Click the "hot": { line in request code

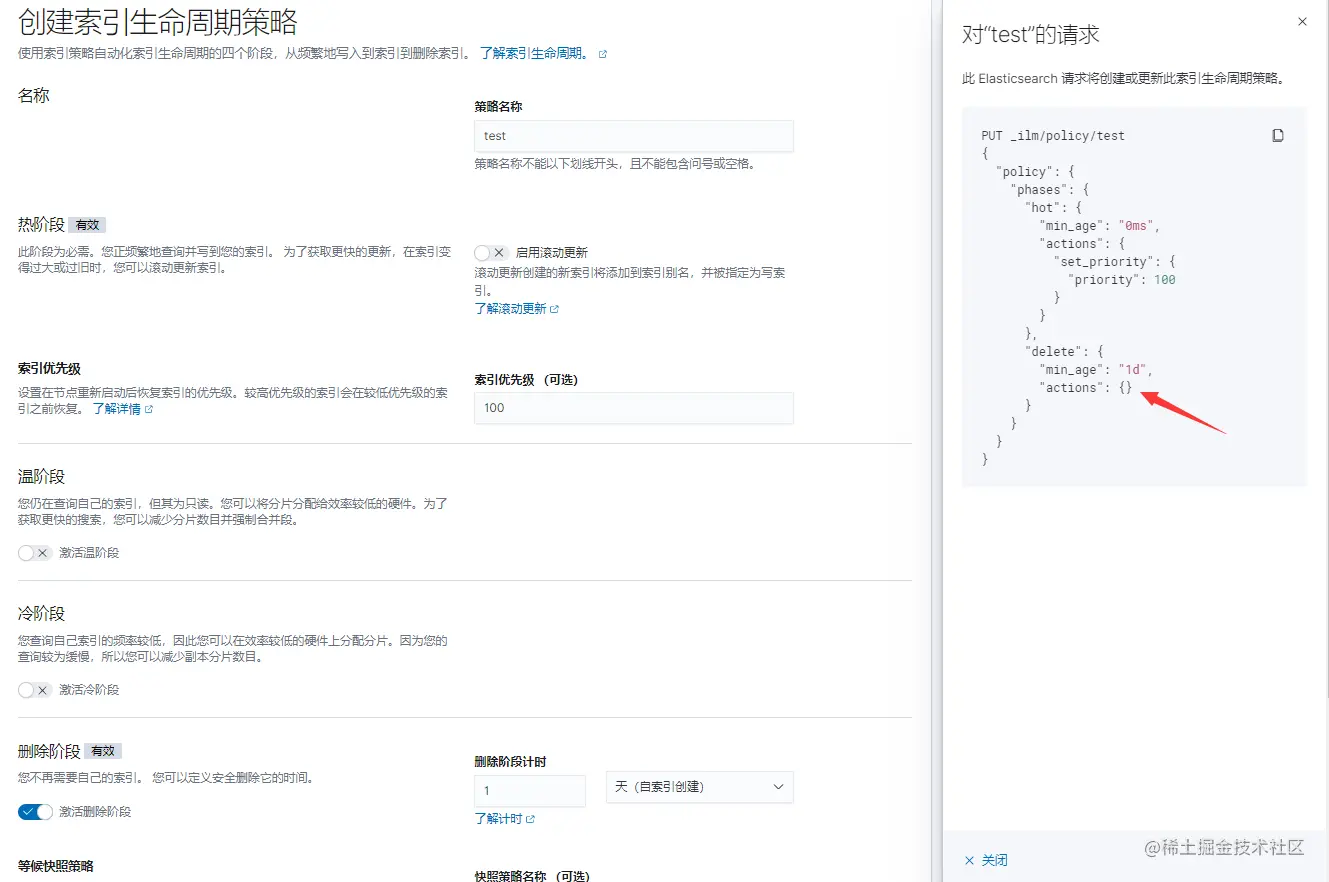(x=1053, y=208)
